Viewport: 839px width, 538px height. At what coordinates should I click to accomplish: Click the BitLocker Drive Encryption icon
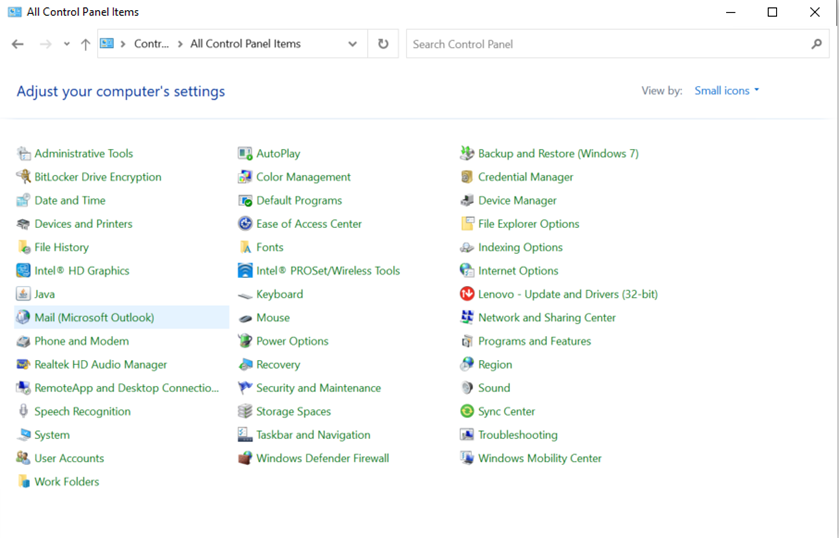click(x=23, y=177)
